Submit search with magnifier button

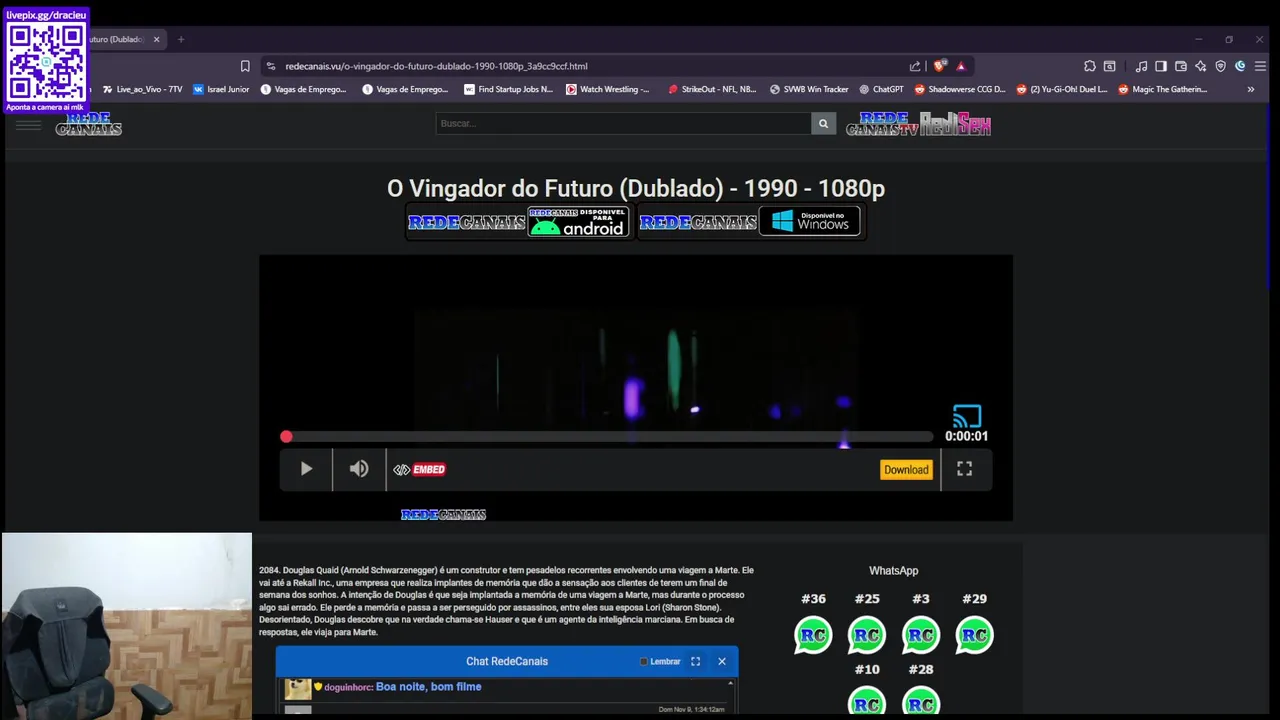[x=823, y=123]
